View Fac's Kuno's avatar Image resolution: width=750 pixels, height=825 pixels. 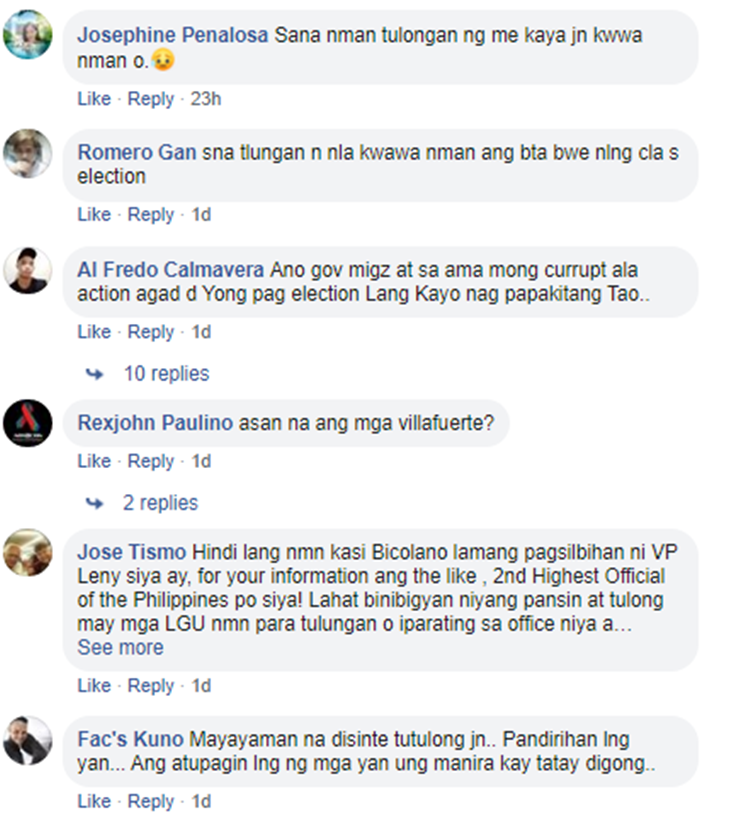click(27, 740)
